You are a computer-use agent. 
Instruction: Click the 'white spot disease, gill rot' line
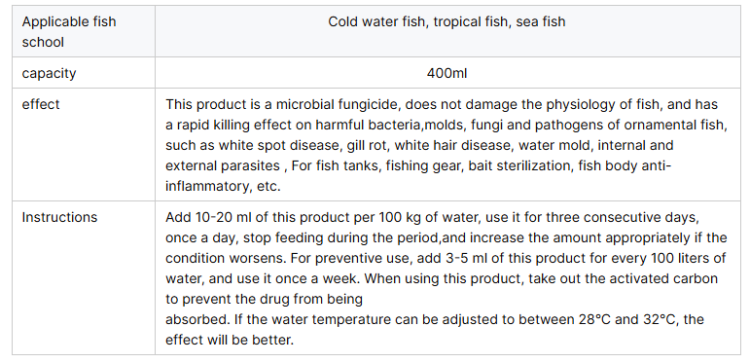(419, 145)
